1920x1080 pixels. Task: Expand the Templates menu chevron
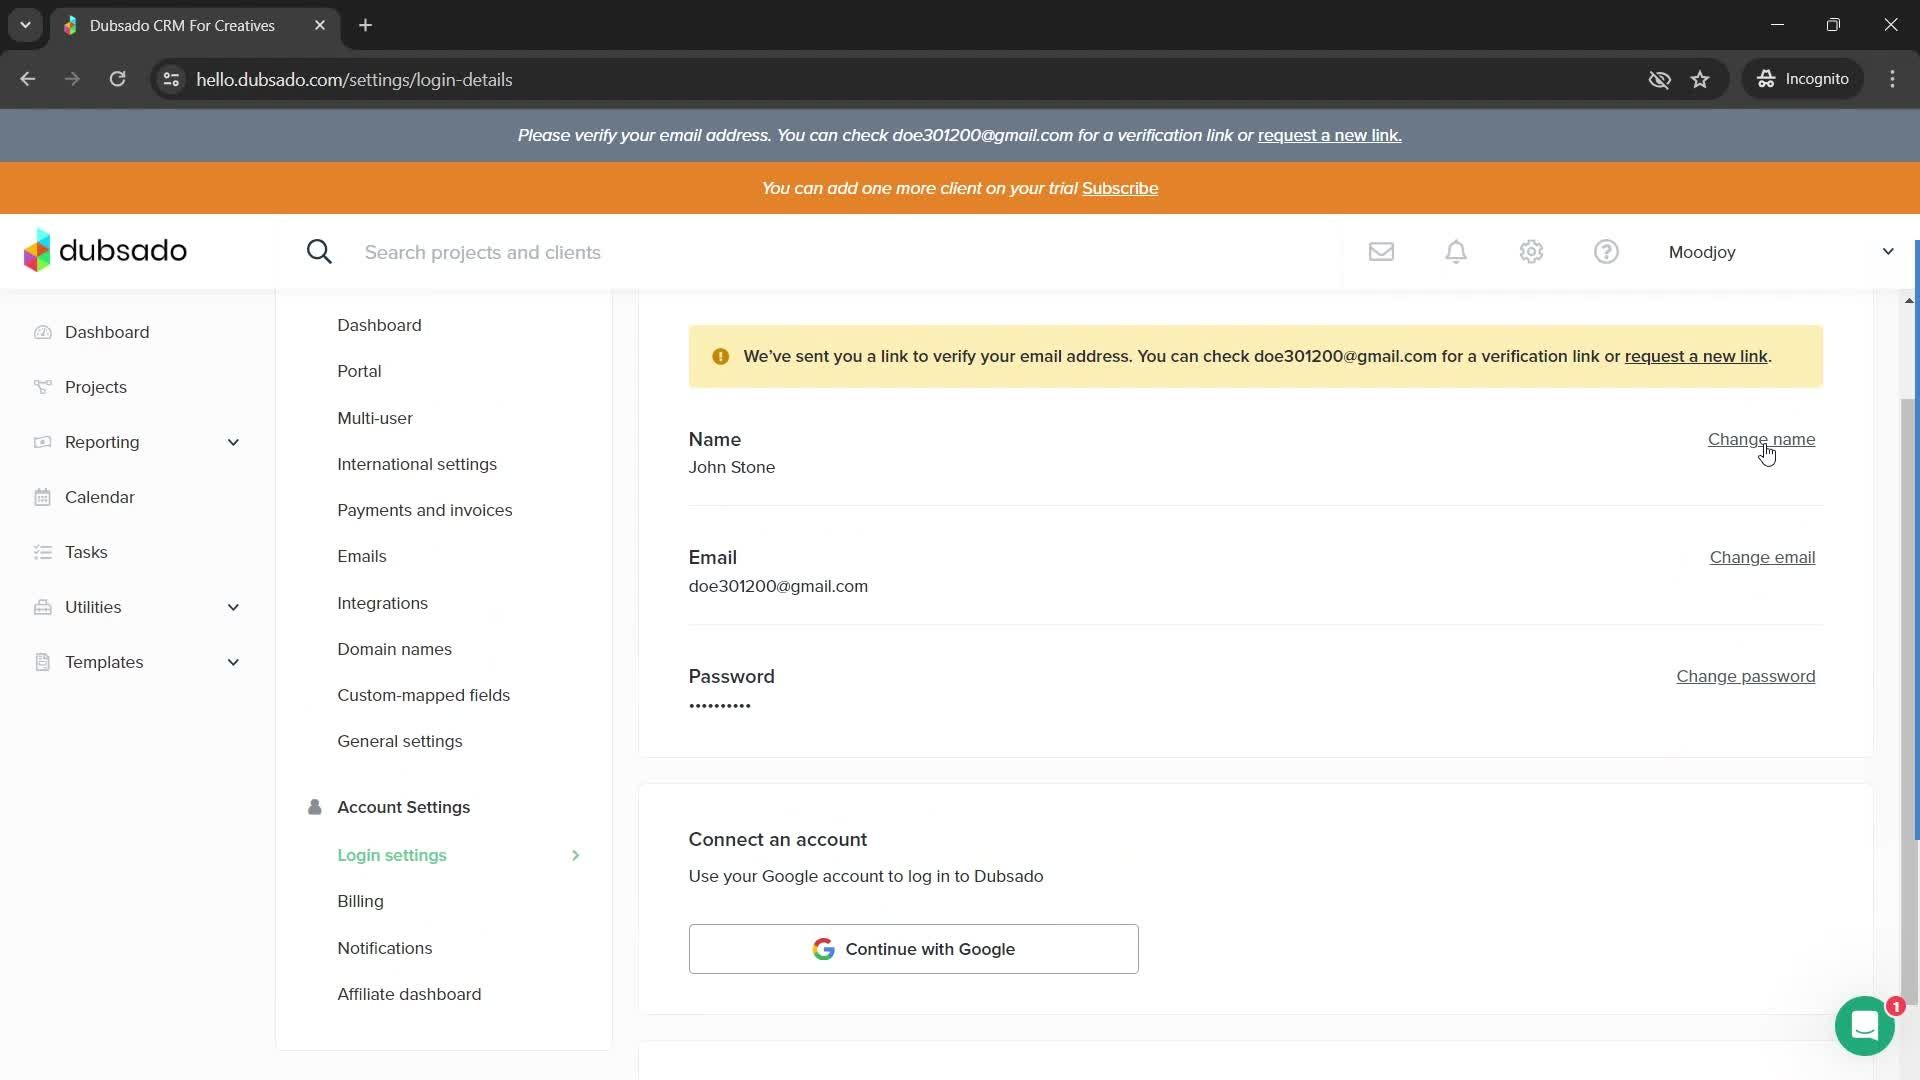[x=233, y=662]
